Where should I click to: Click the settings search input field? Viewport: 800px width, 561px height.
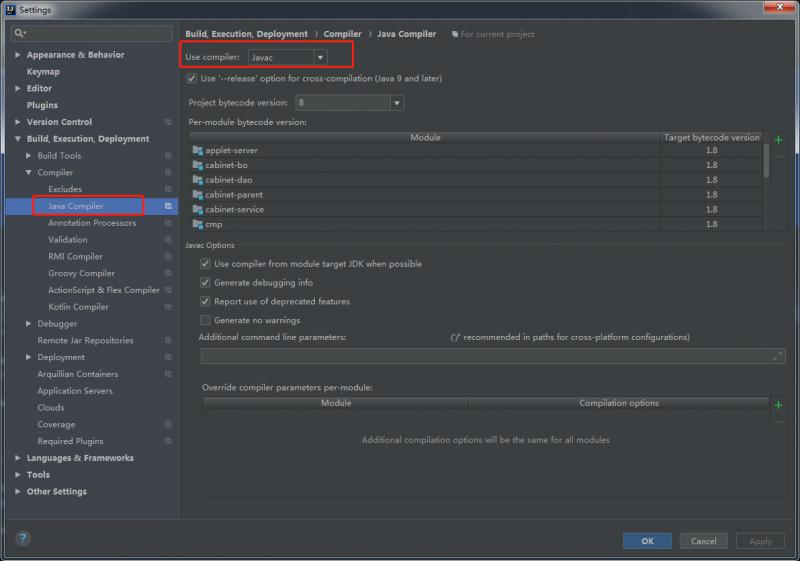click(x=92, y=33)
